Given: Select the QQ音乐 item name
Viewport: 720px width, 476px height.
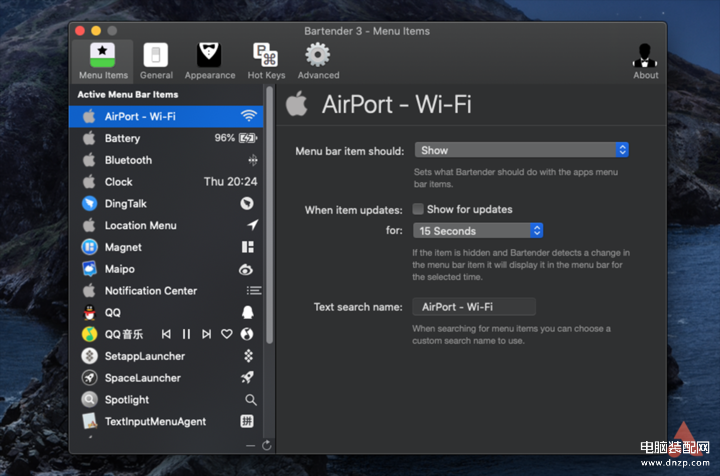Looking at the screenshot, I should tap(124, 334).
